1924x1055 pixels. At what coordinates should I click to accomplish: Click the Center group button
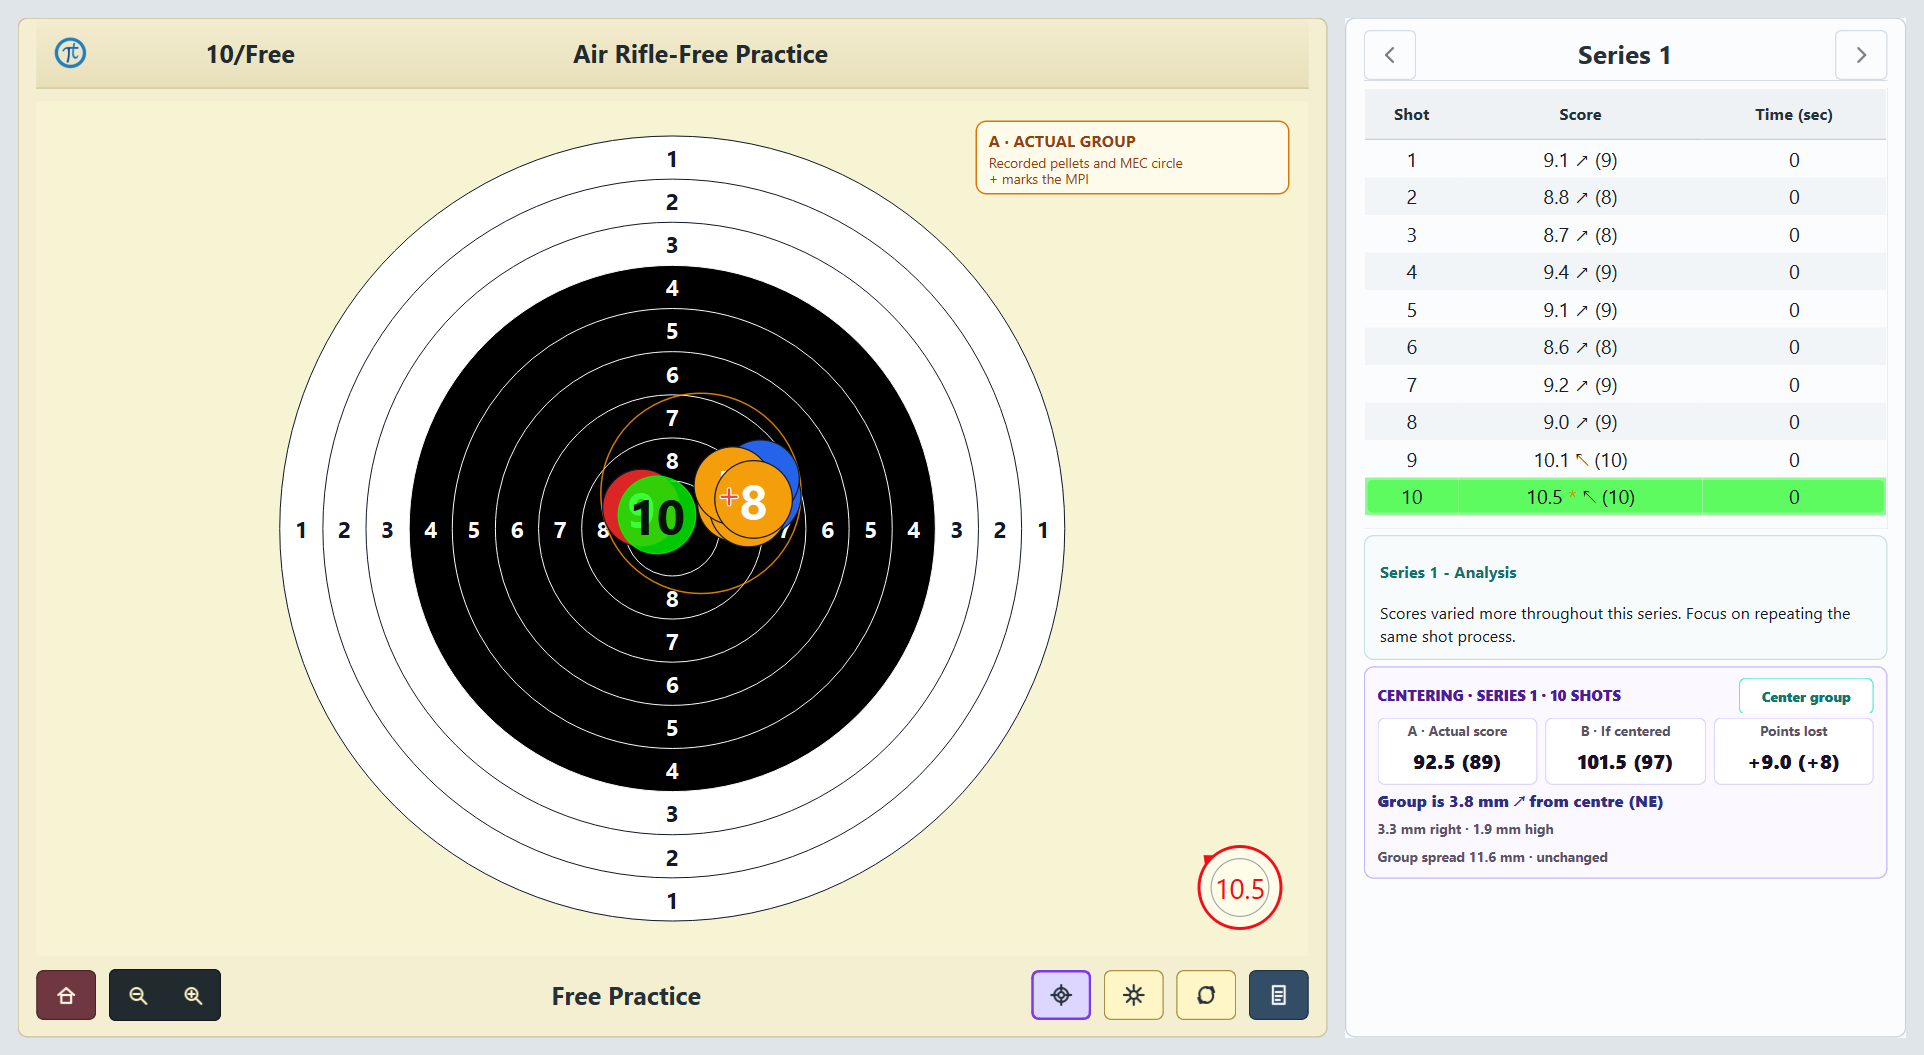(1806, 697)
